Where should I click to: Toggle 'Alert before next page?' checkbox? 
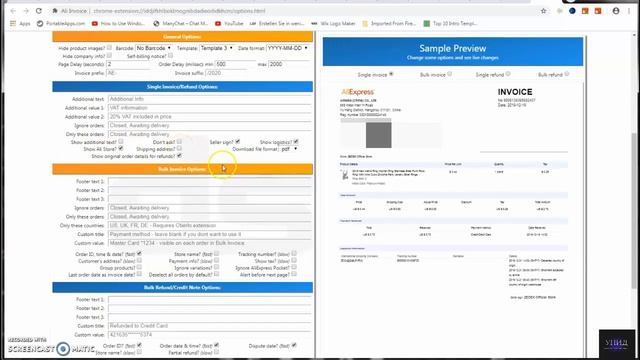click(x=294, y=274)
